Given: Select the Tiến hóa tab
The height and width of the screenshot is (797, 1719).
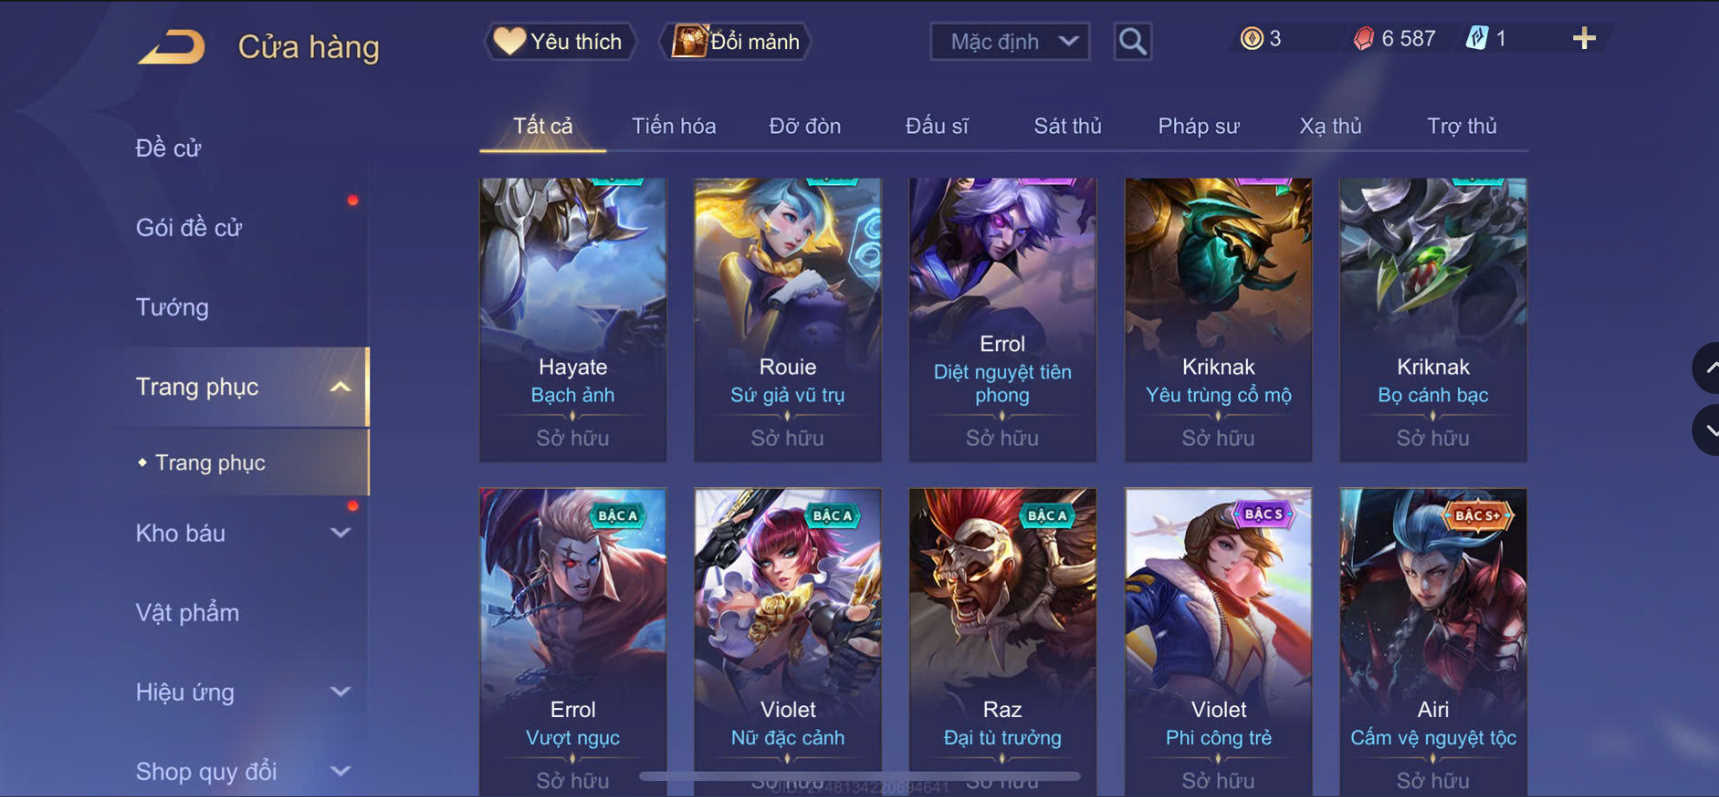Looking at the screenshot, I should click(674, 126).
